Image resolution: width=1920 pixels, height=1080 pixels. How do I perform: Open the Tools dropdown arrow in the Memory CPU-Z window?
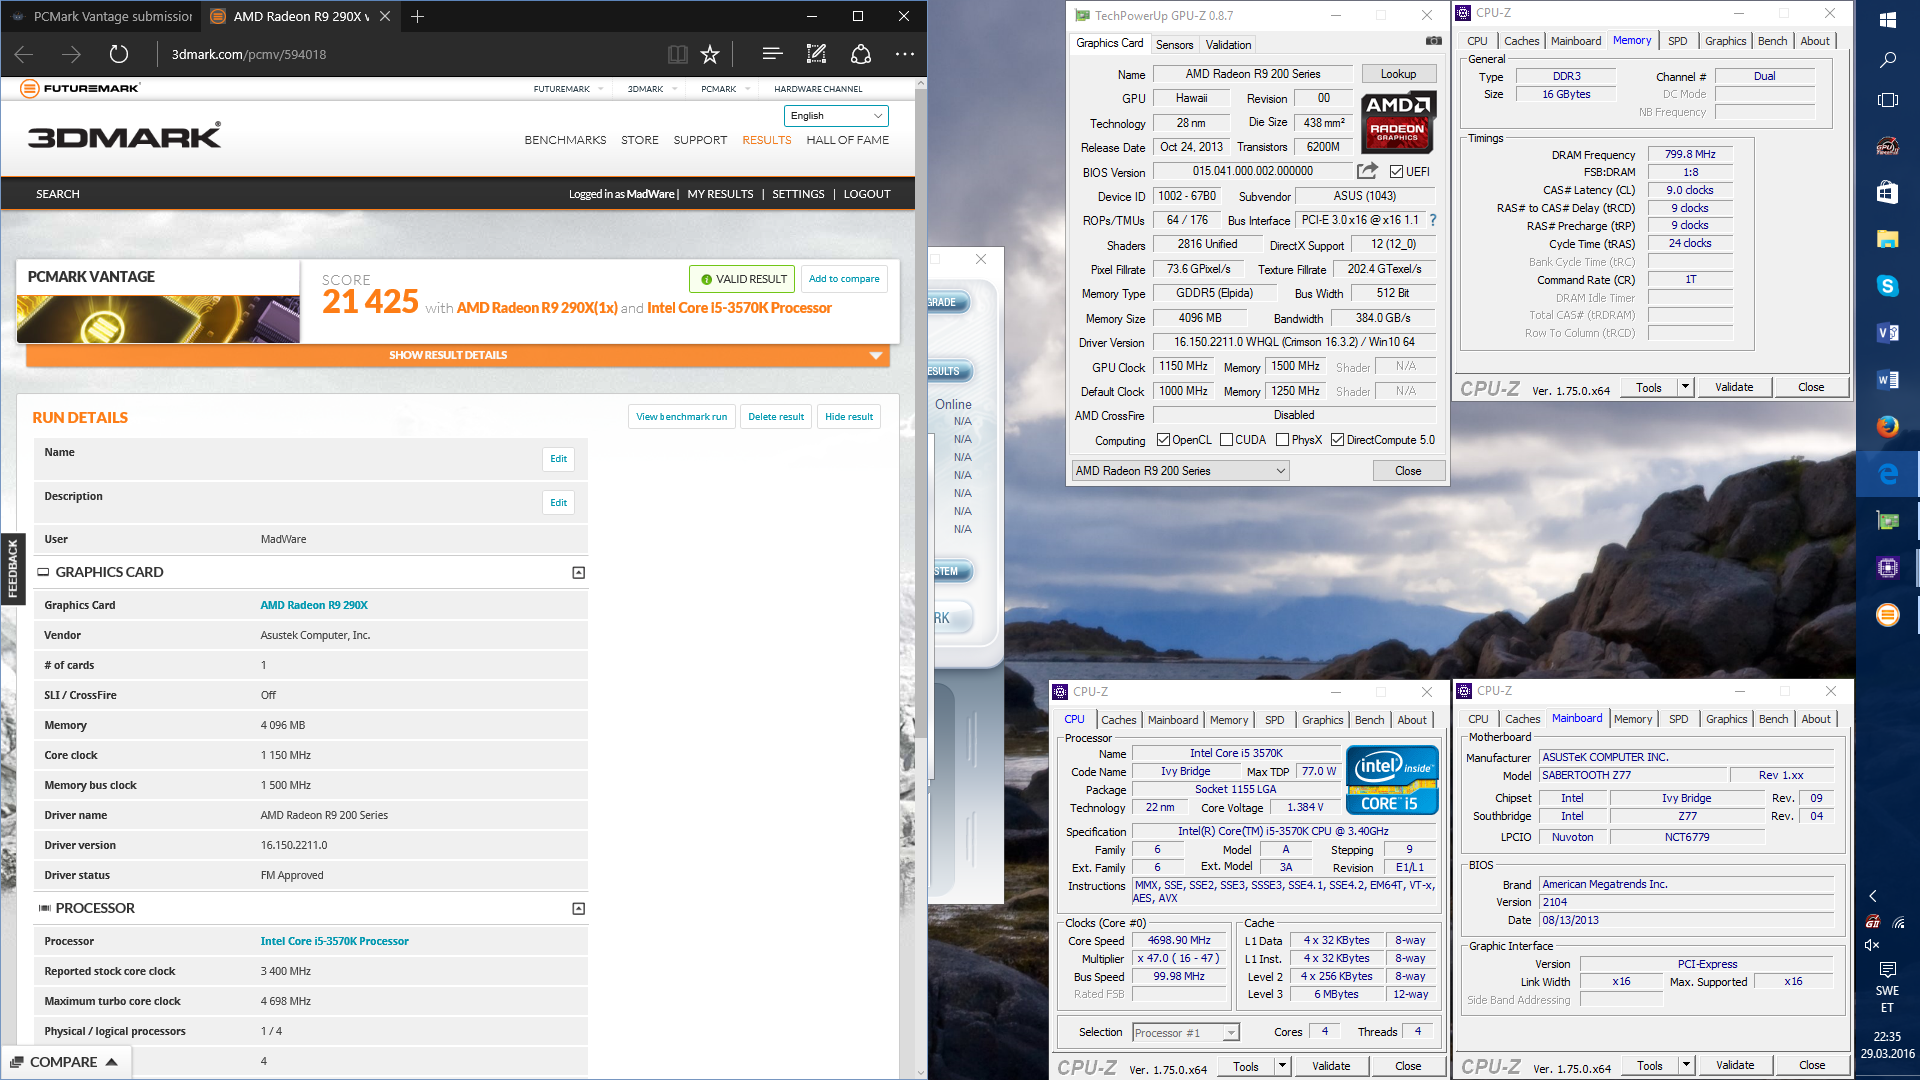[x=1686, y=387]
